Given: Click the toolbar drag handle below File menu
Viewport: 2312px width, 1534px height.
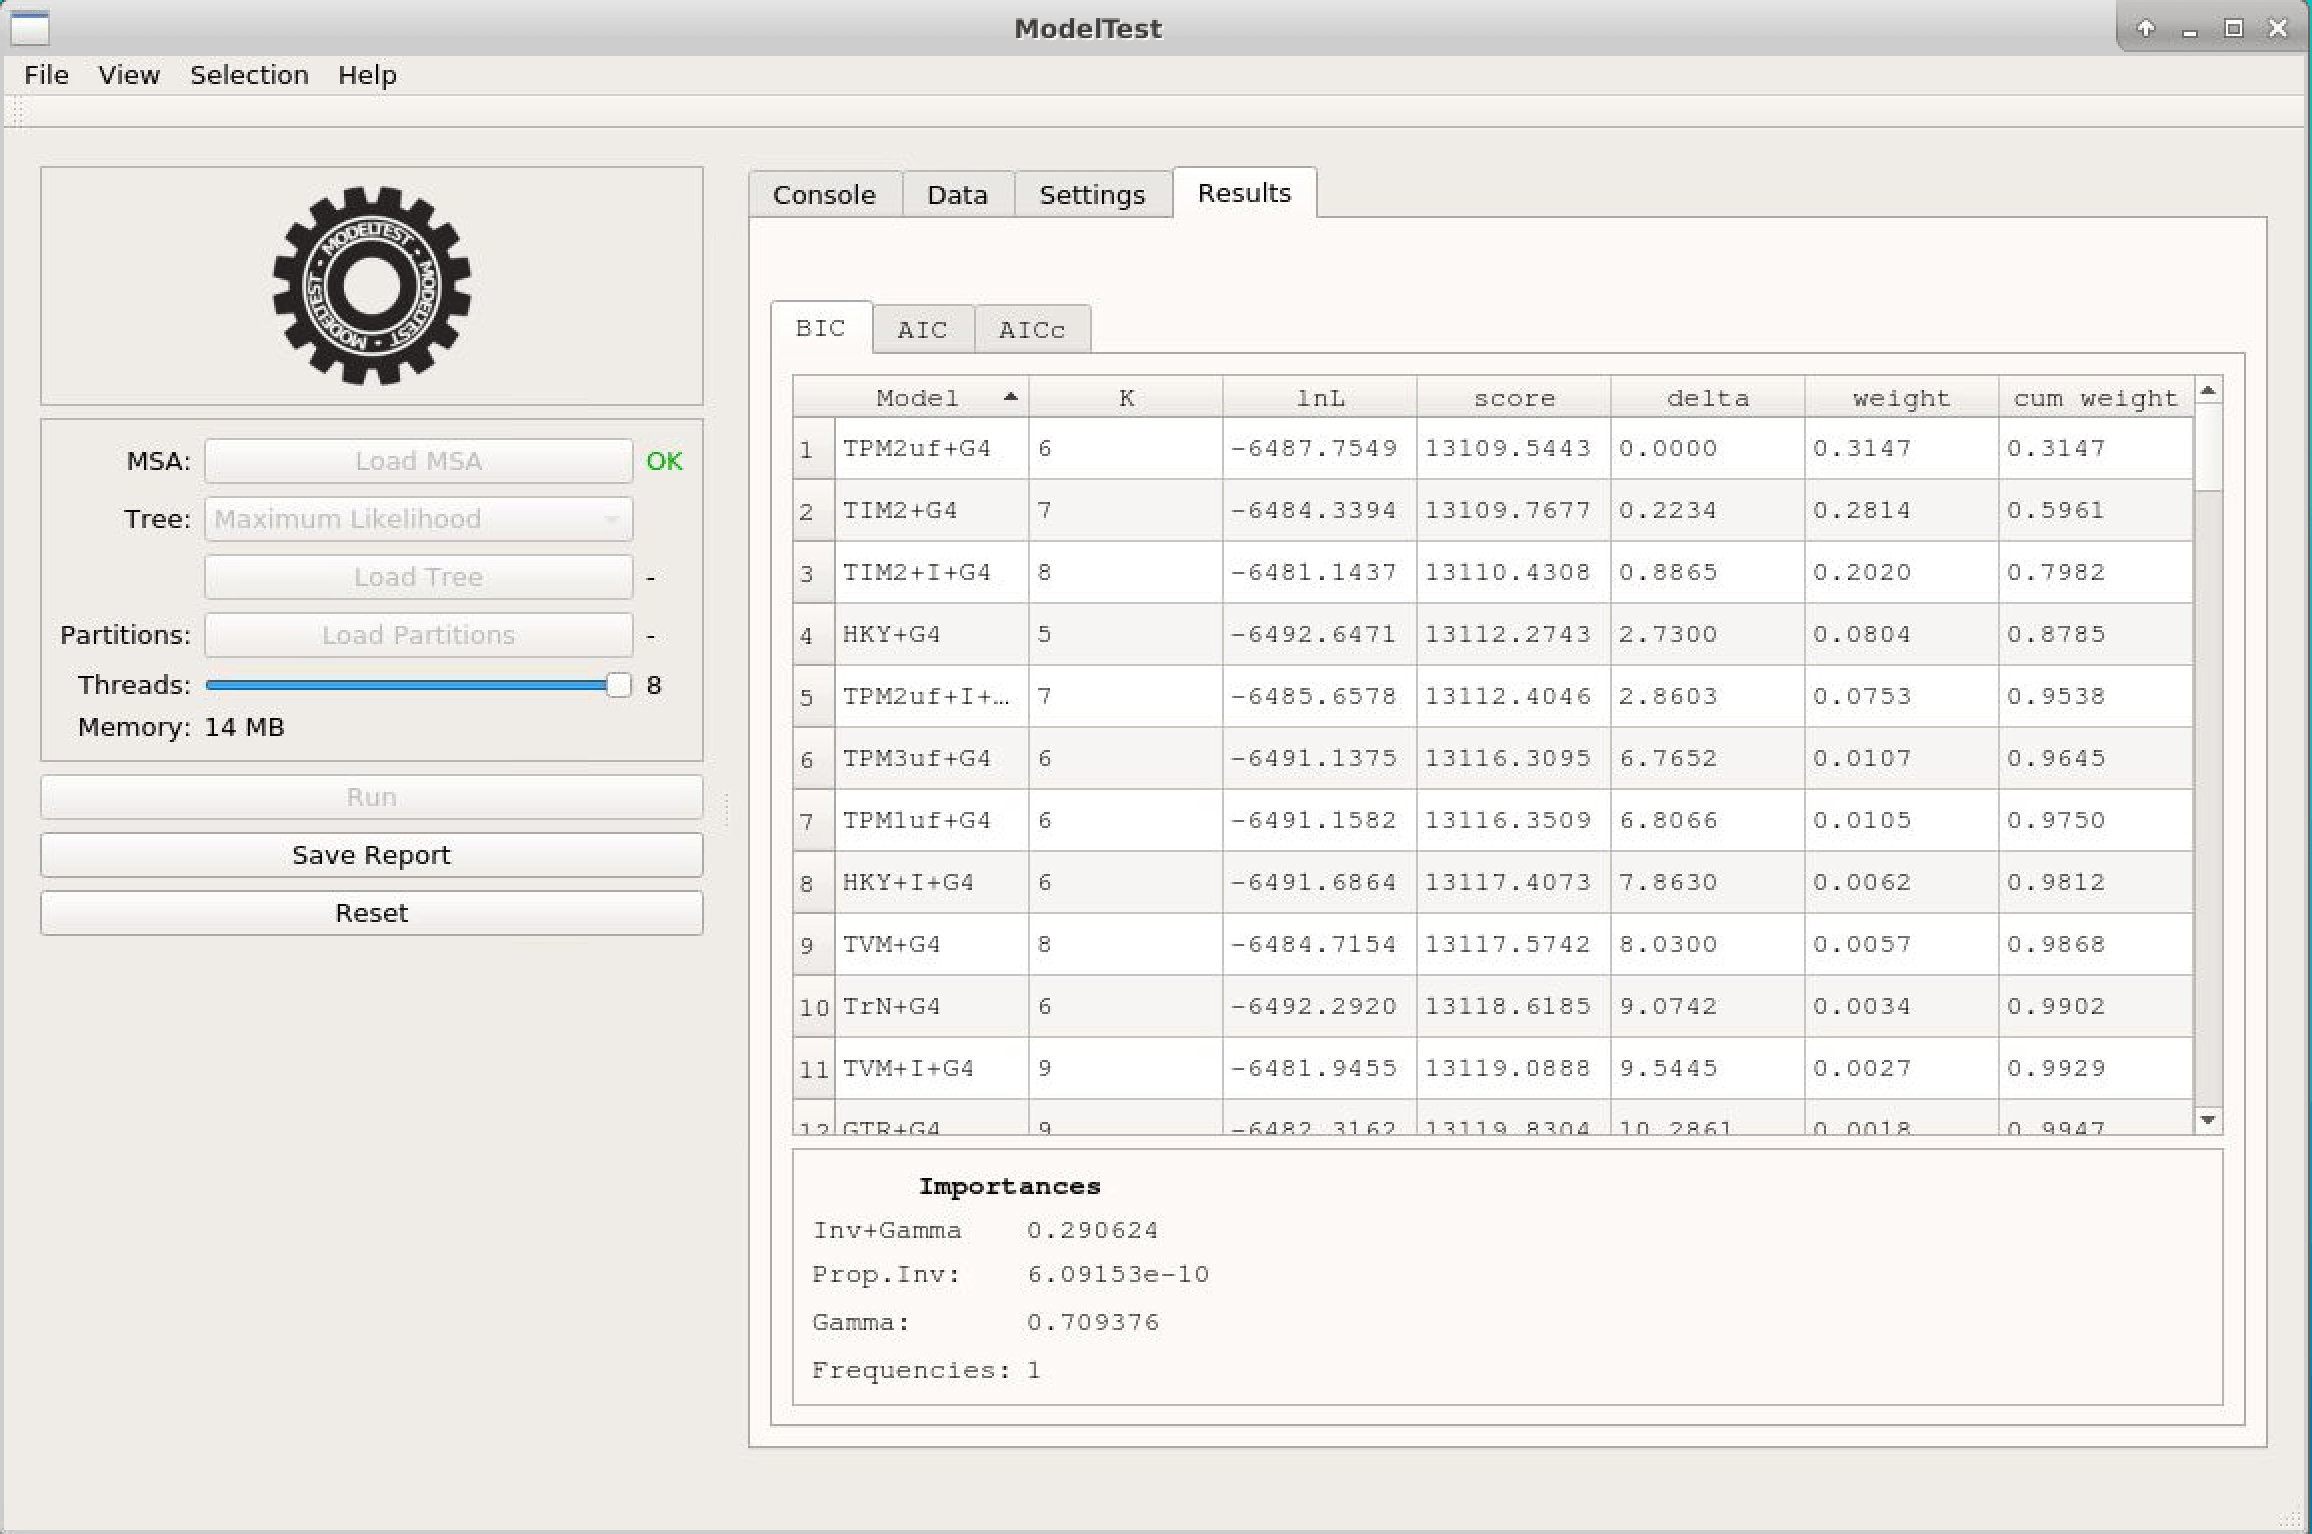Looking at the screenshot, I should click(x=17, y=111).
